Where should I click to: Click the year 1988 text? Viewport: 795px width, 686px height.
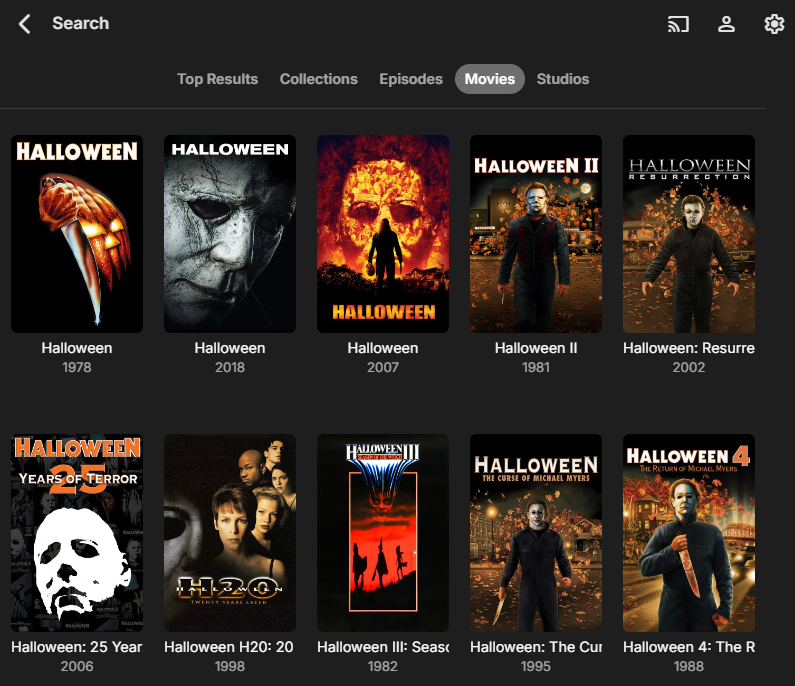pyautogui.click(x=689, y=666)
